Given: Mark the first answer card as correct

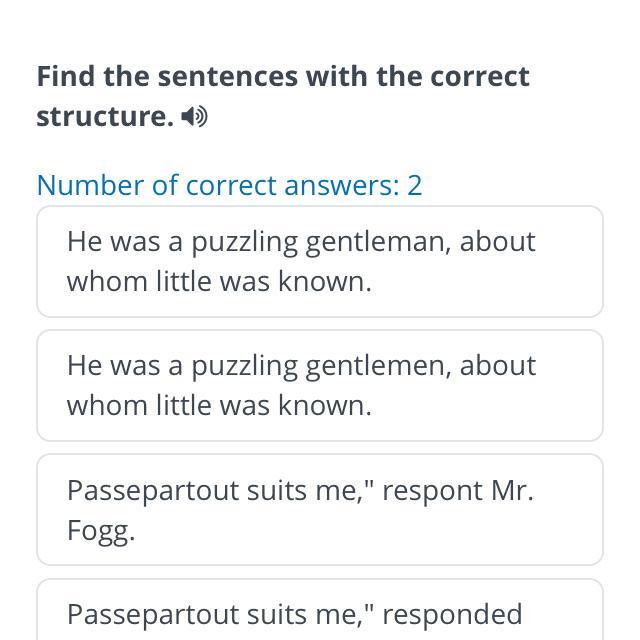Looking at the screenshot, I should pyautogui.click(x=320, y=261).
